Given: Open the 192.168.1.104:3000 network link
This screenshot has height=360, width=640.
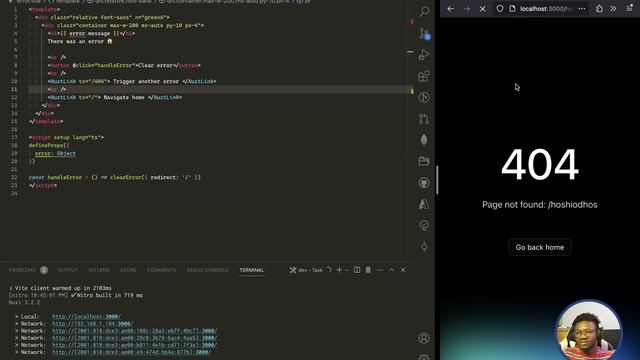Looking at the screenshot, I should click(x=93, y=324).
